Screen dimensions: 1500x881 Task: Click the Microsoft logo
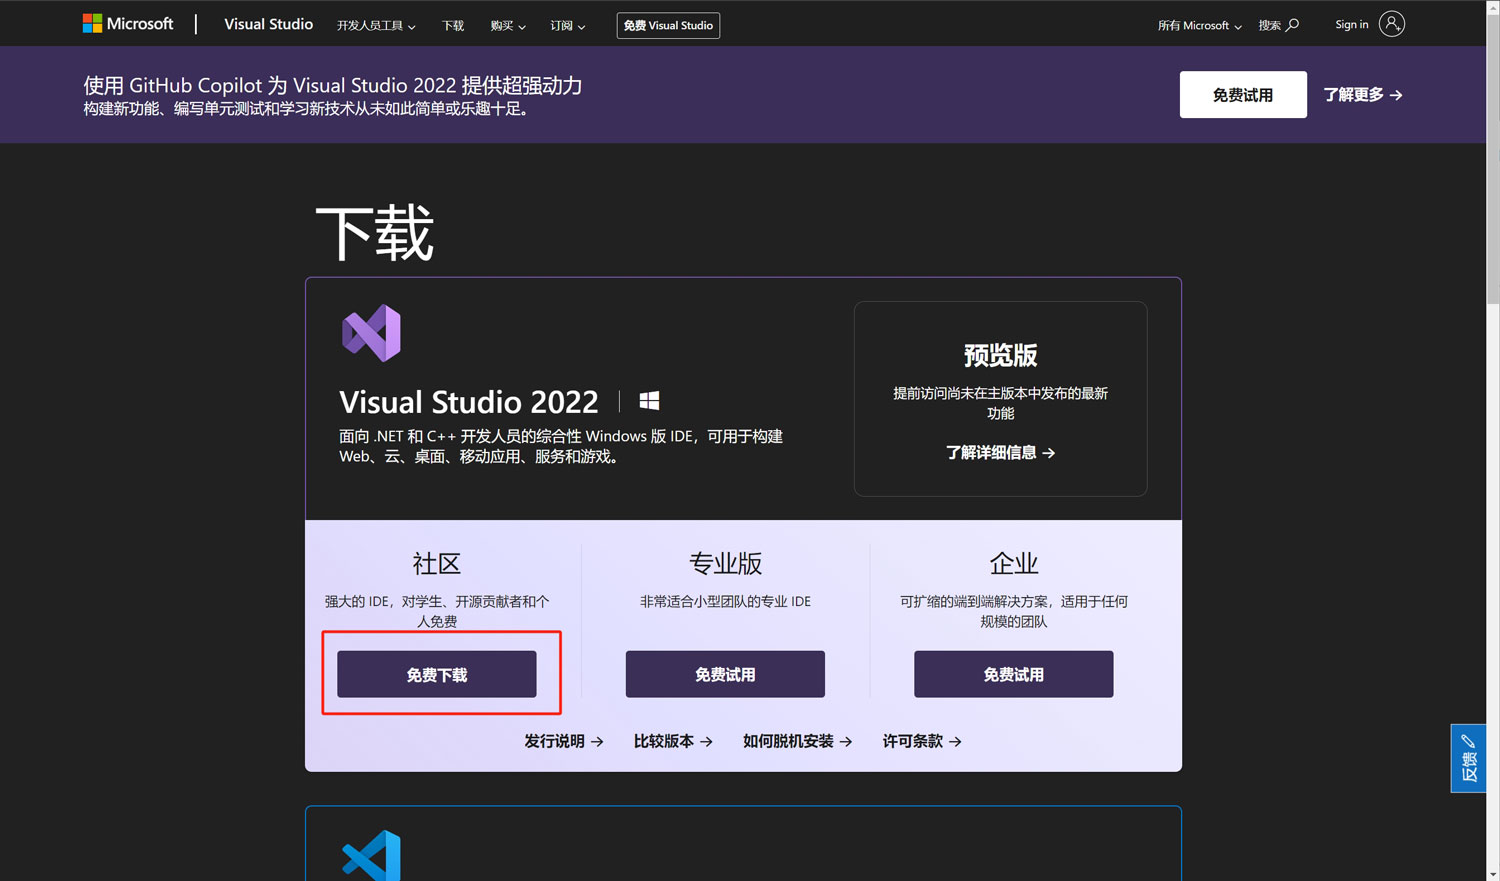click(x=127, y=22)
